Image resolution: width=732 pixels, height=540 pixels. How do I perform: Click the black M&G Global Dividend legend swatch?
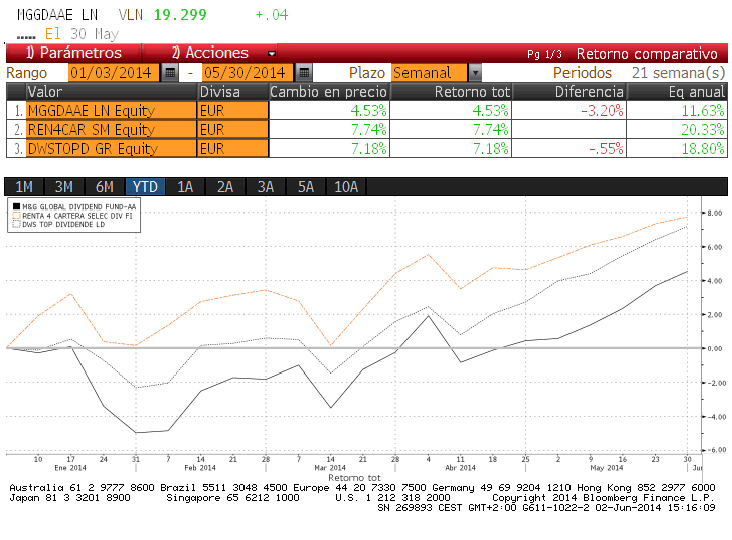pyautogui.click(x=16, y=206)
